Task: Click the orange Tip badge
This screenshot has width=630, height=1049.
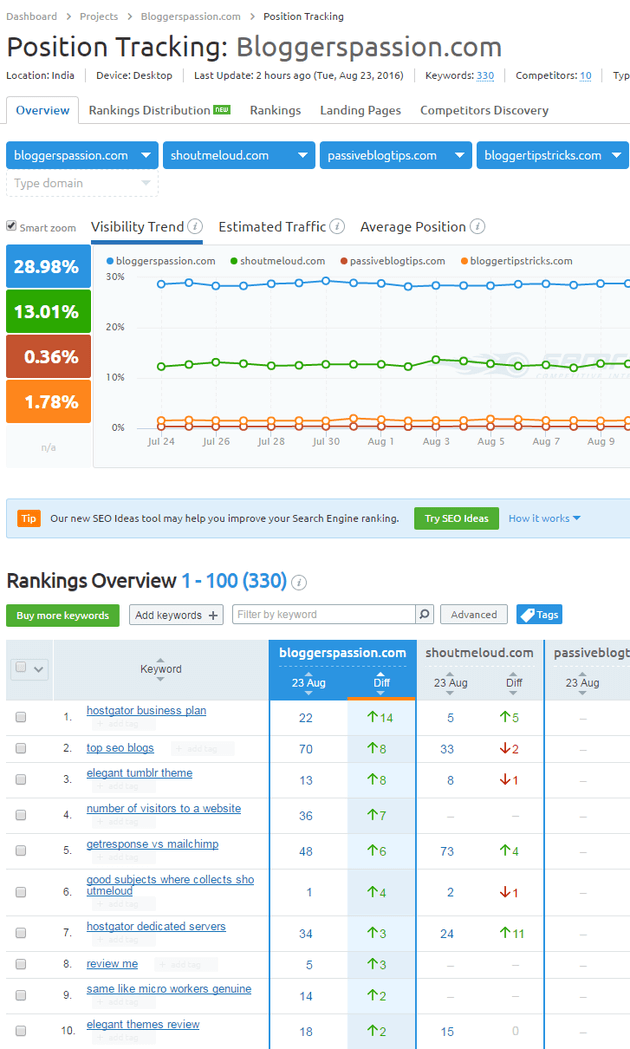Action: coord(29,518)
